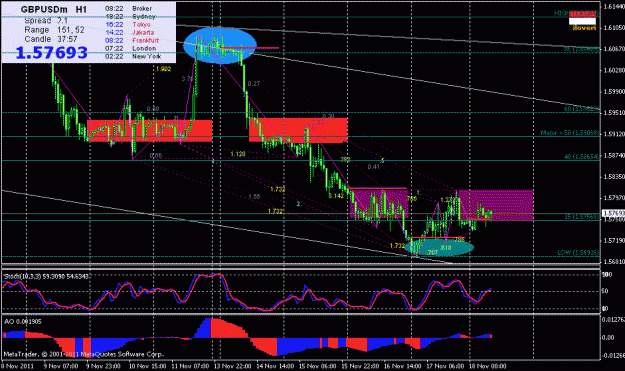Select the short red line beside the blue ellipse
This screenshot has height=371, width=625.
250,48
